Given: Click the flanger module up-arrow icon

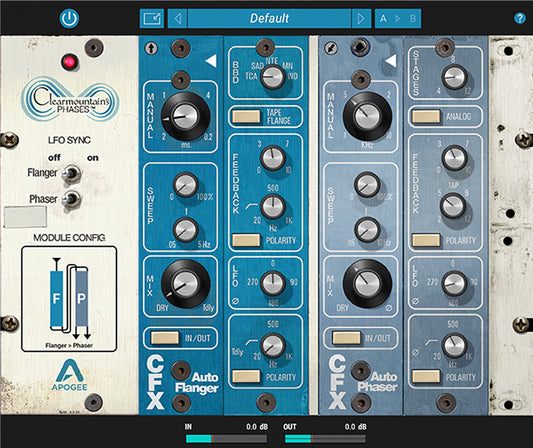Looking at the screenshot, I should (x=151, y=48).
